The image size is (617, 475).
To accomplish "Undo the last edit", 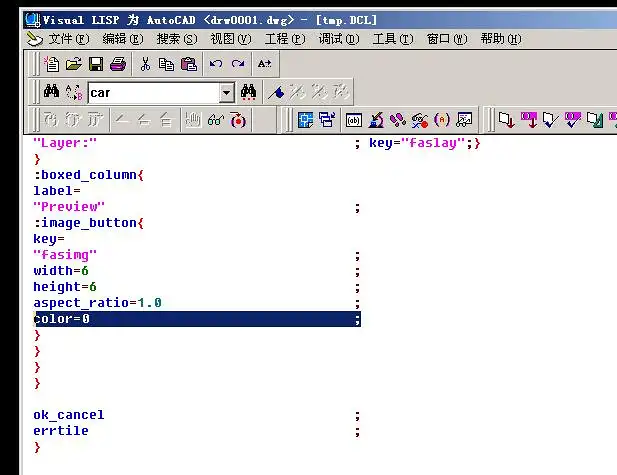I will tap(216, 64).
